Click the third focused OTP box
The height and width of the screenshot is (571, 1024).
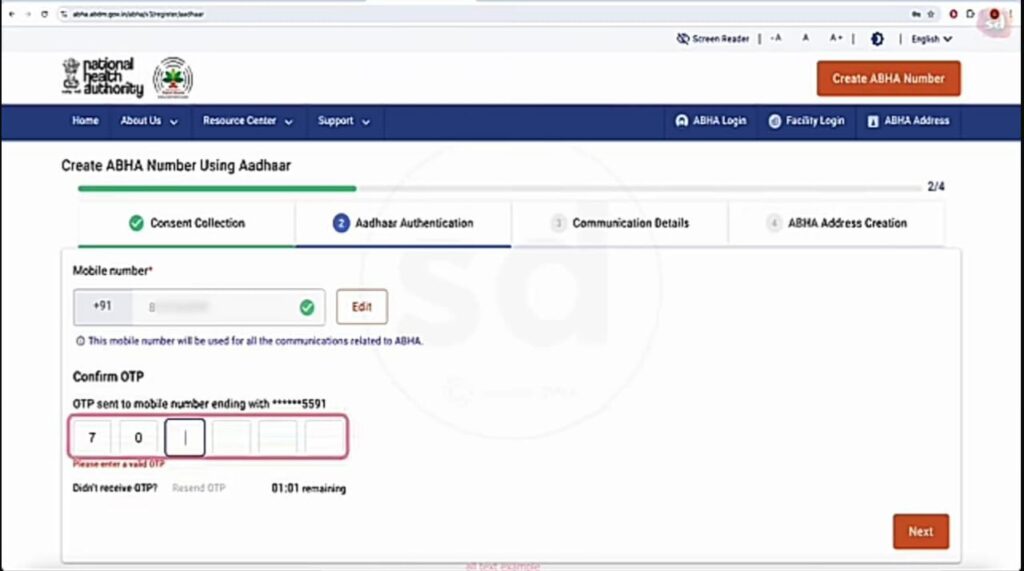(185, 437)
